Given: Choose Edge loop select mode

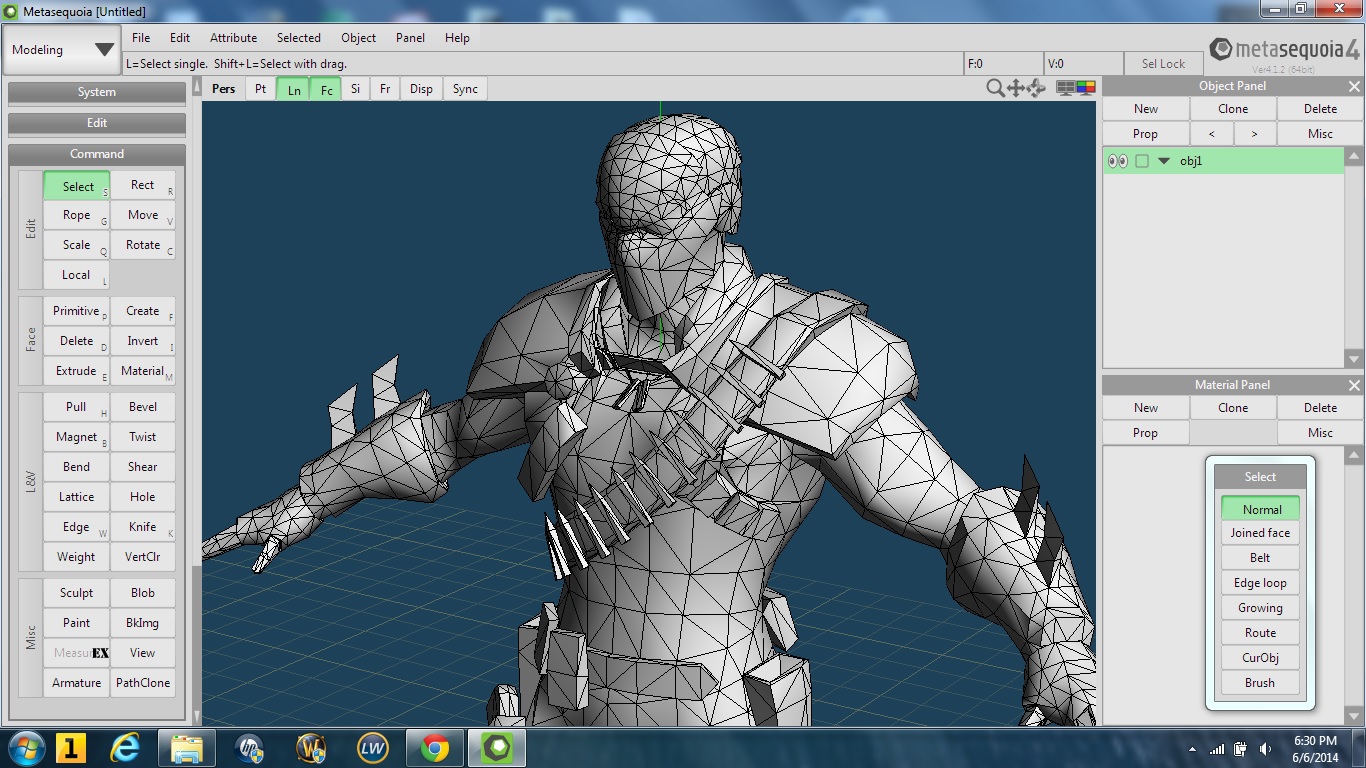Looking at the screenshot, I should coord(1260,583).
